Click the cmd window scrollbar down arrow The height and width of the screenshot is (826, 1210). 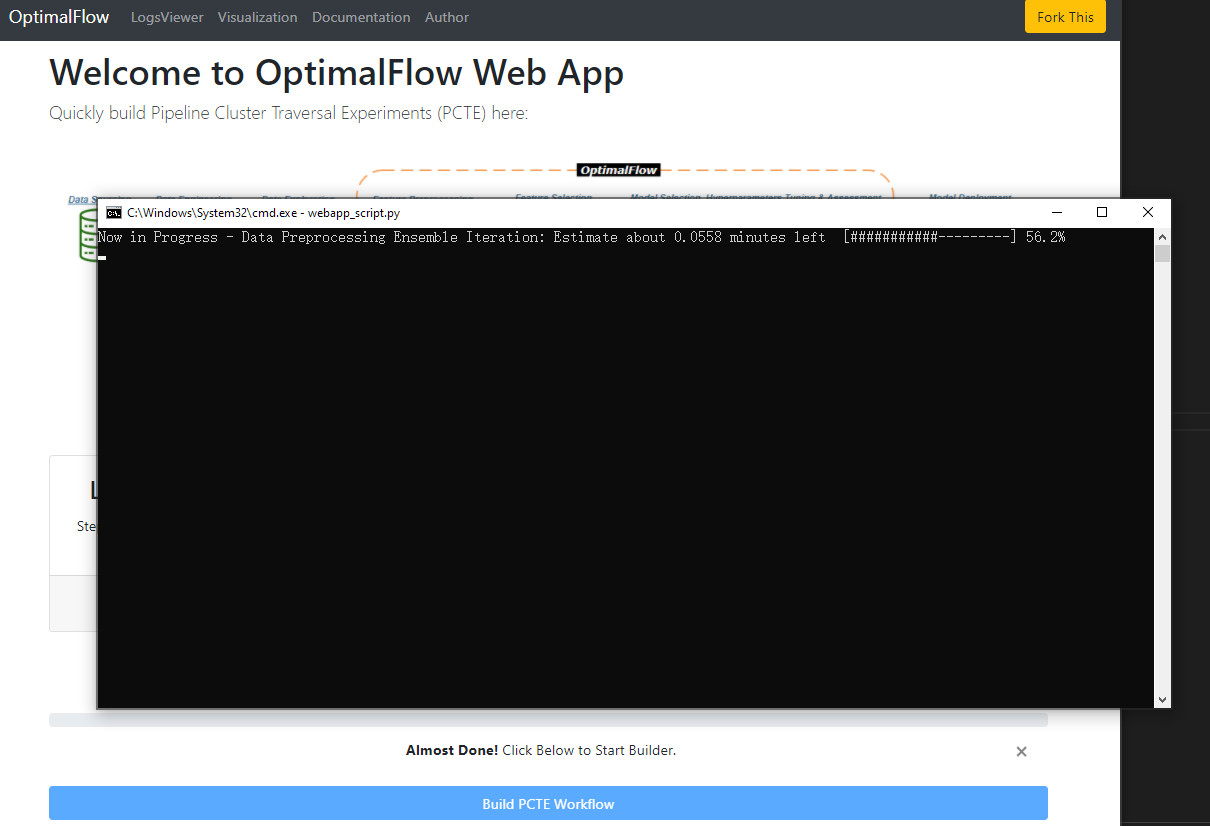tap(1162, 700)
